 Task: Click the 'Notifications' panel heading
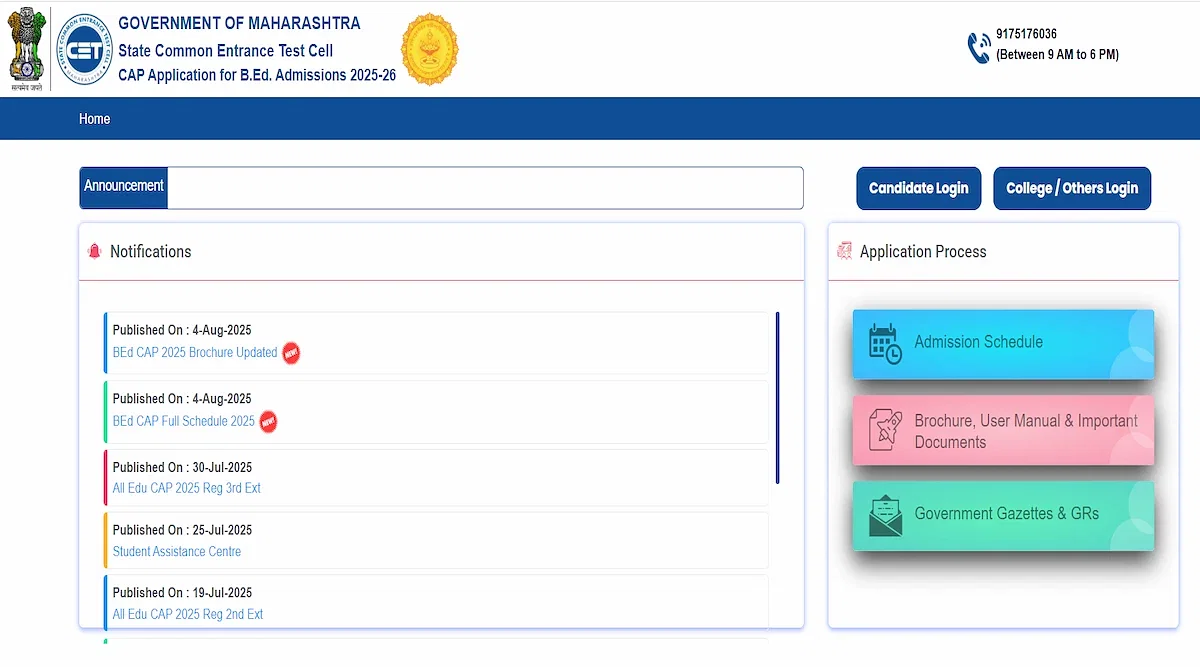point(151,252)
